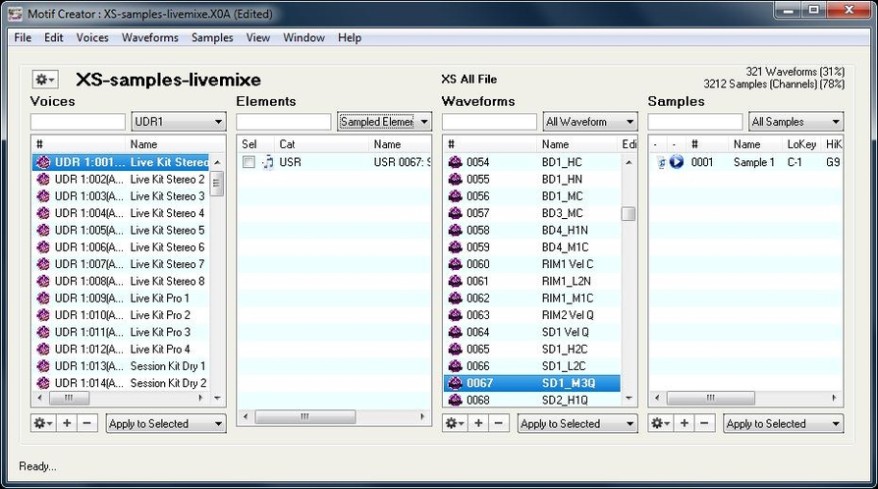The image size is (878, 489).
Task: Click the Samples search input field
Action: click(695, 122)
